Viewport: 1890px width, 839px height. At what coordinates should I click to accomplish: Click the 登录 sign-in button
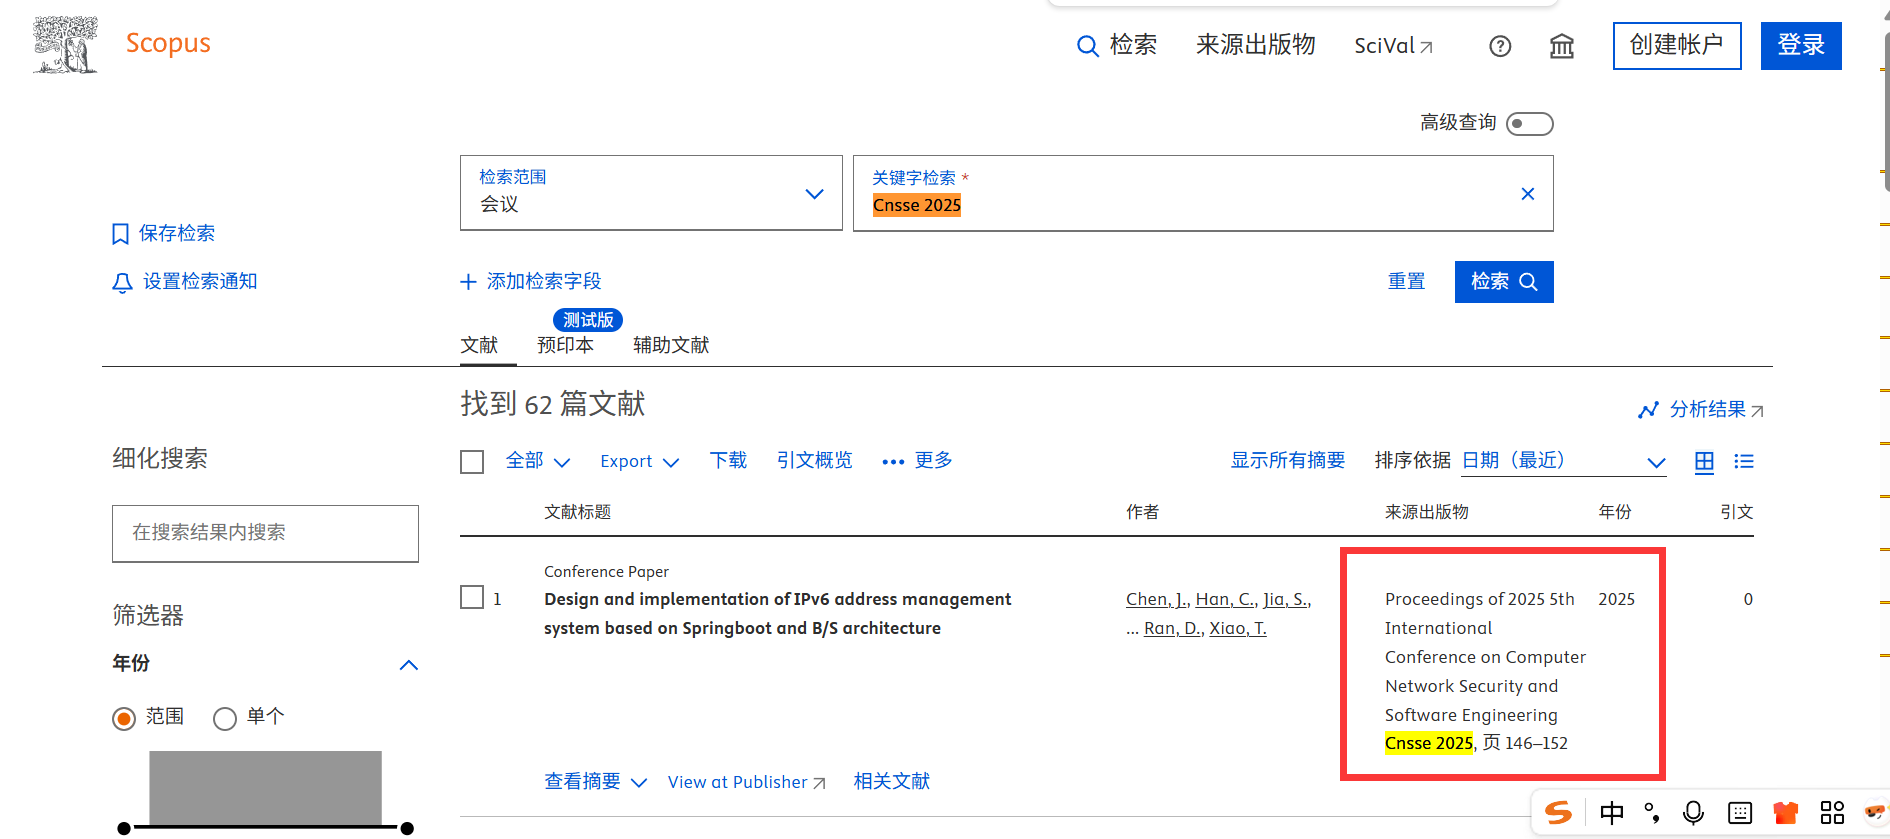(x=1801, y=45)
